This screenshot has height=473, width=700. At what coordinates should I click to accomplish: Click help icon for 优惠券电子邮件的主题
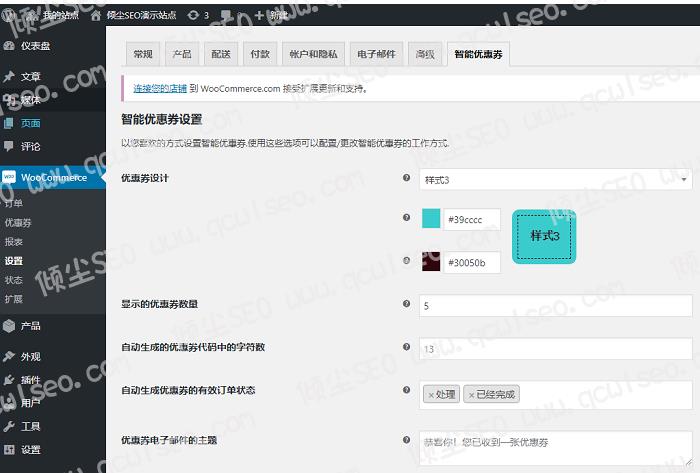tap(406, 440)
